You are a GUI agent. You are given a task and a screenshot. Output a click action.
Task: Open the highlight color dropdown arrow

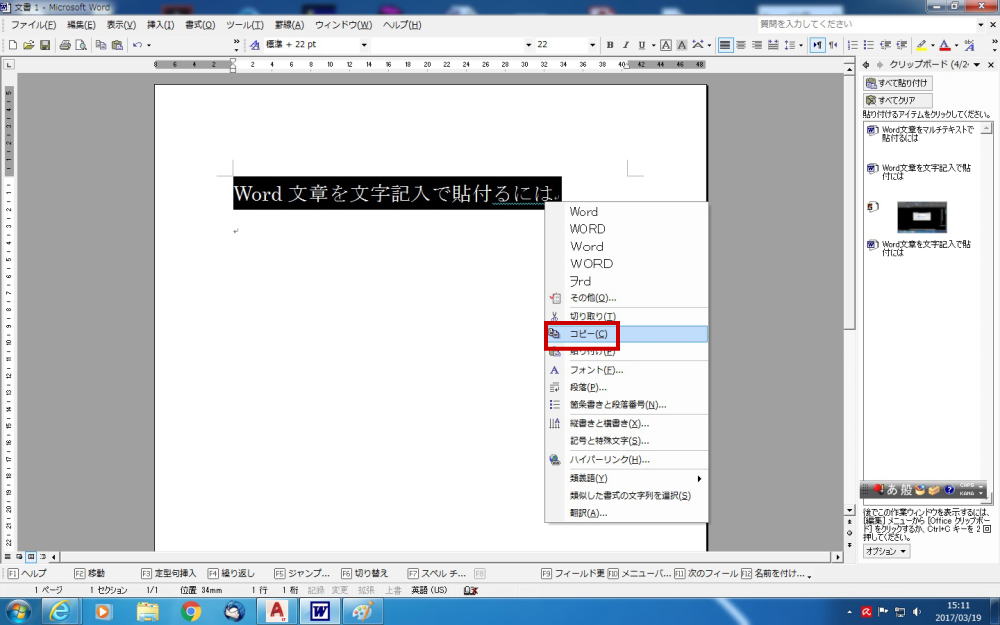(x=932, y=45)
